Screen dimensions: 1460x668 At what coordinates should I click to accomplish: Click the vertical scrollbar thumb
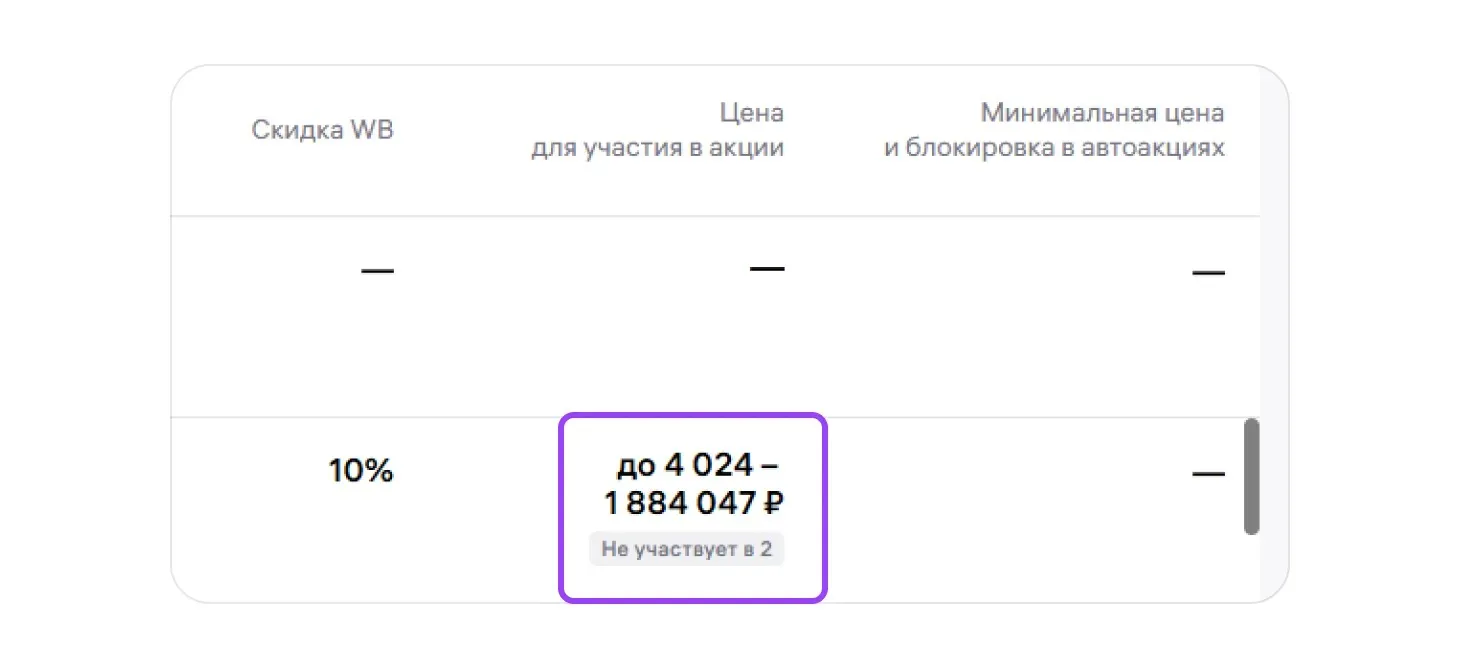1251,476
